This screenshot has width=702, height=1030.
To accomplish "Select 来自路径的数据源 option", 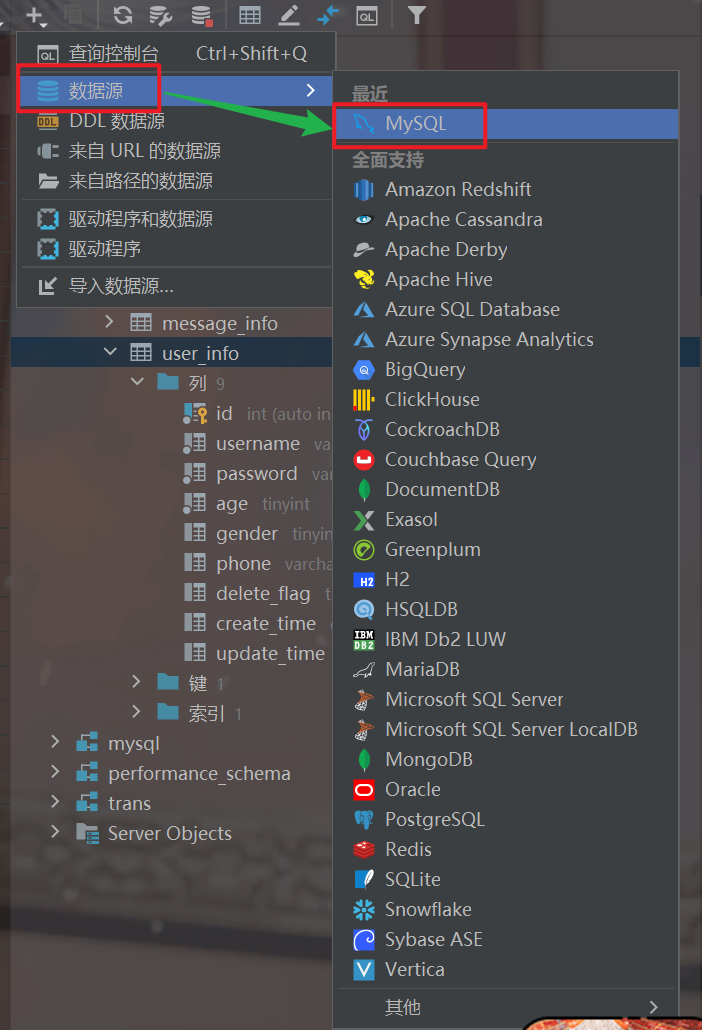I will (176, 181).
